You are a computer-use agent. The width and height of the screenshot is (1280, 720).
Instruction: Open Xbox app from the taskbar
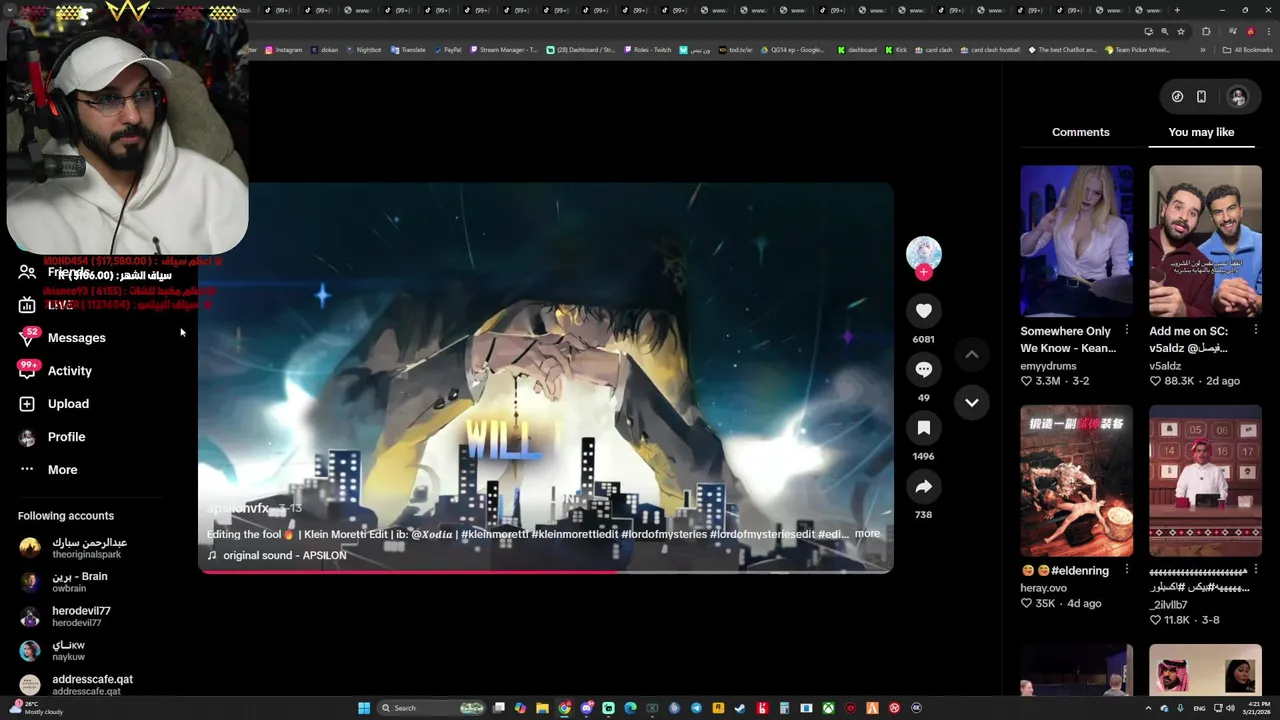tap(828, 708)
